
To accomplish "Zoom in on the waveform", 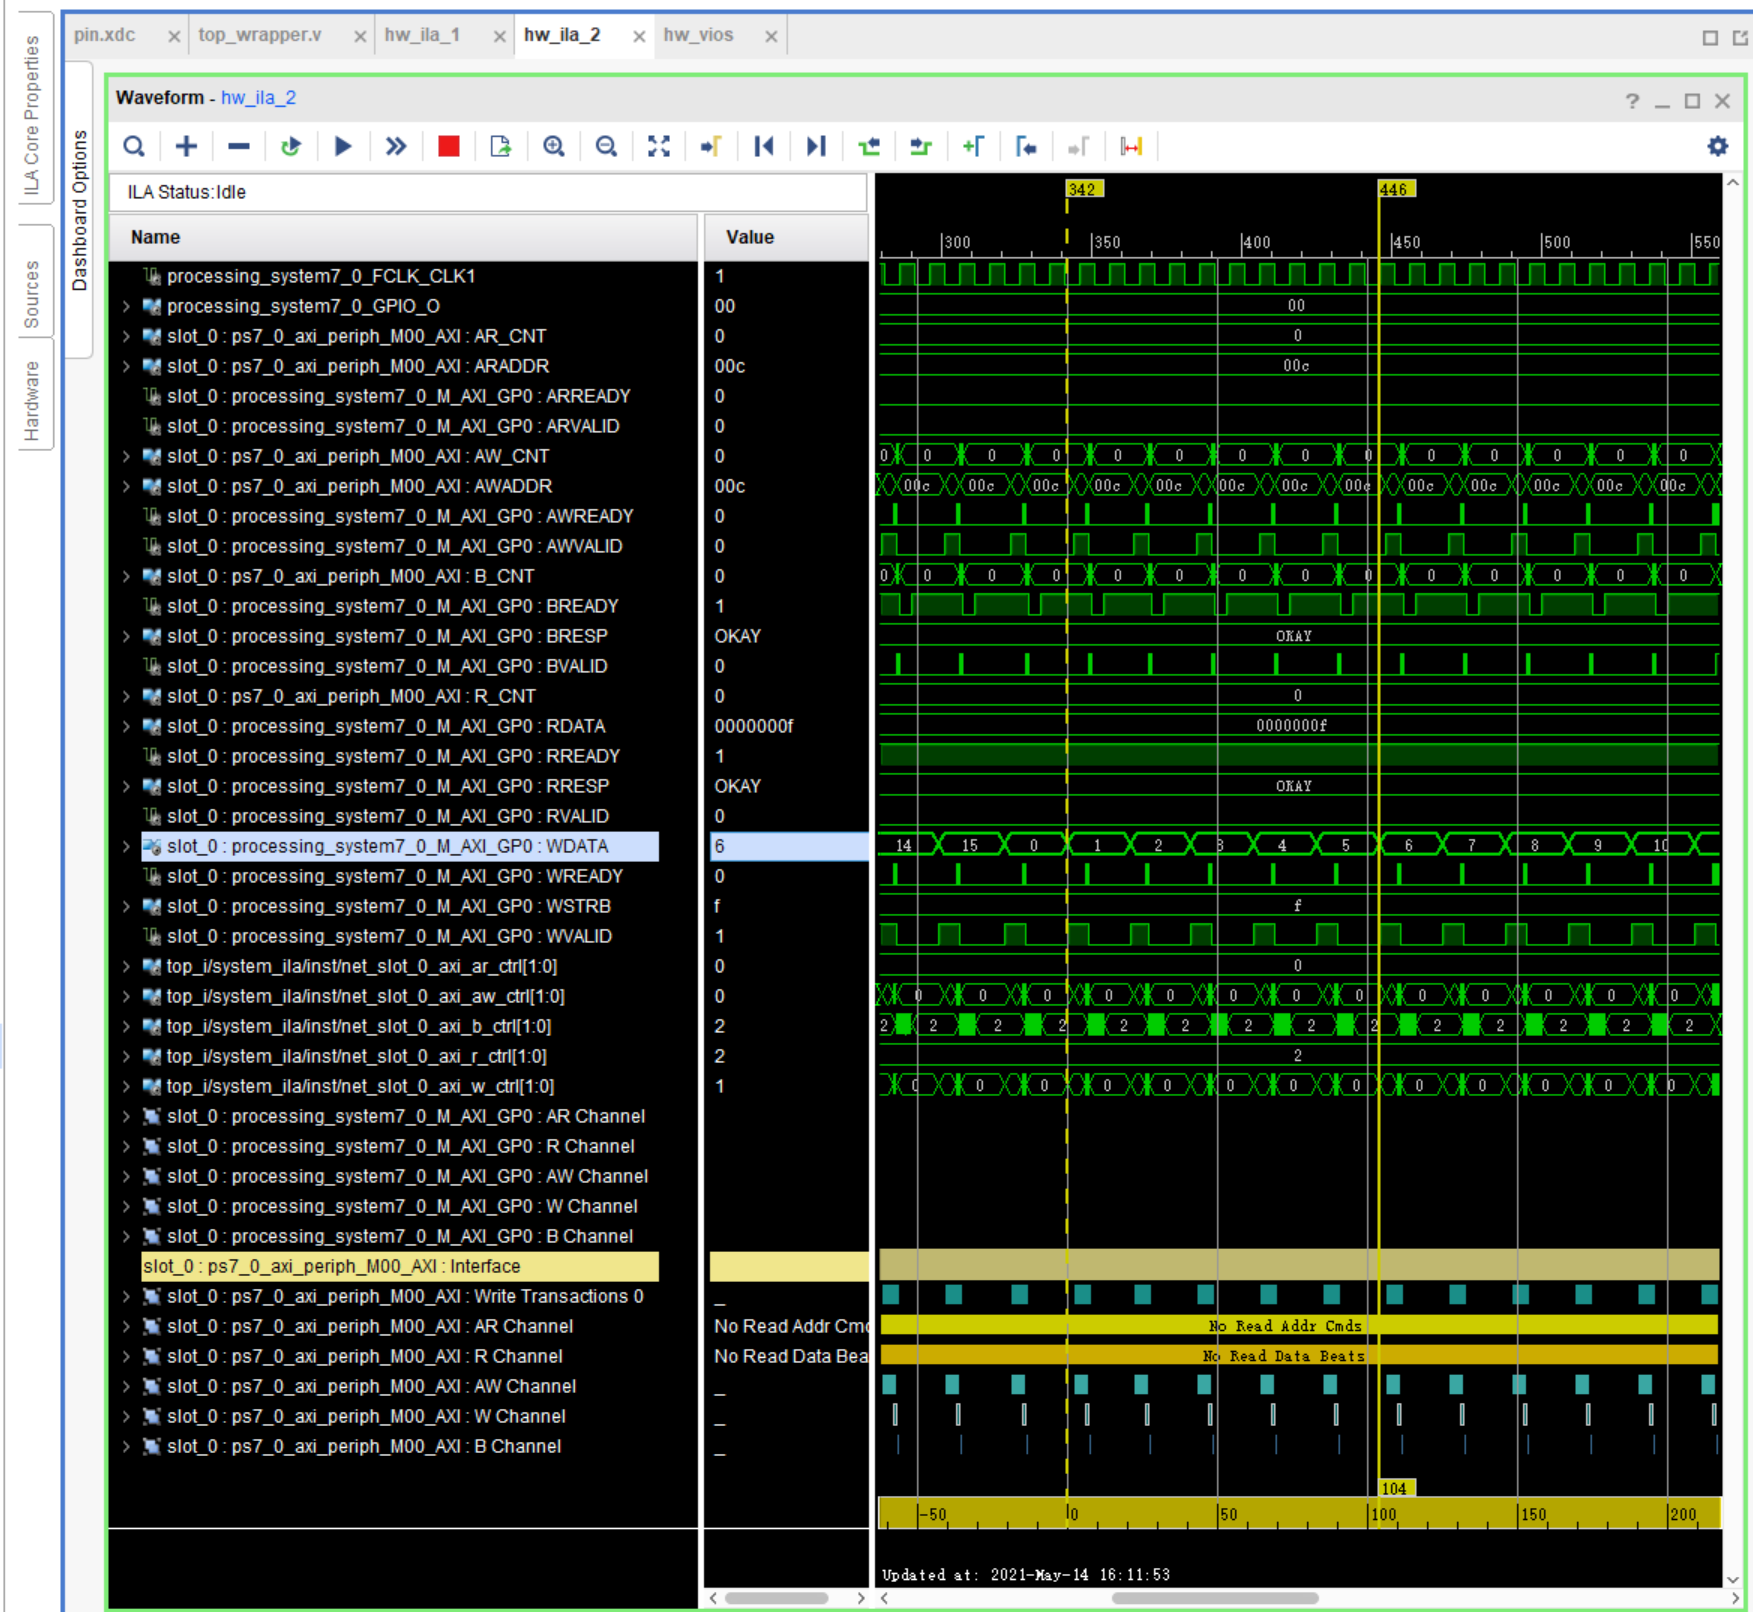I will click(x=554, y=146).
